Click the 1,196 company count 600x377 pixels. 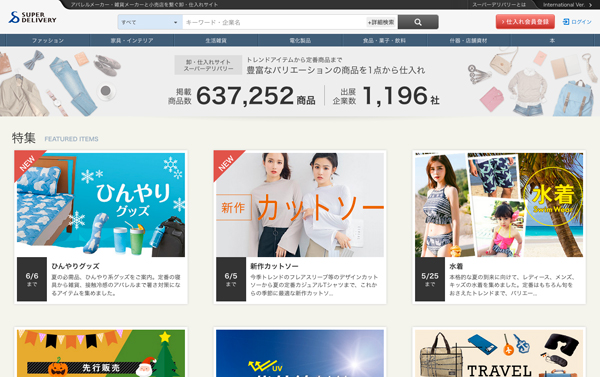tap(395, 95)
